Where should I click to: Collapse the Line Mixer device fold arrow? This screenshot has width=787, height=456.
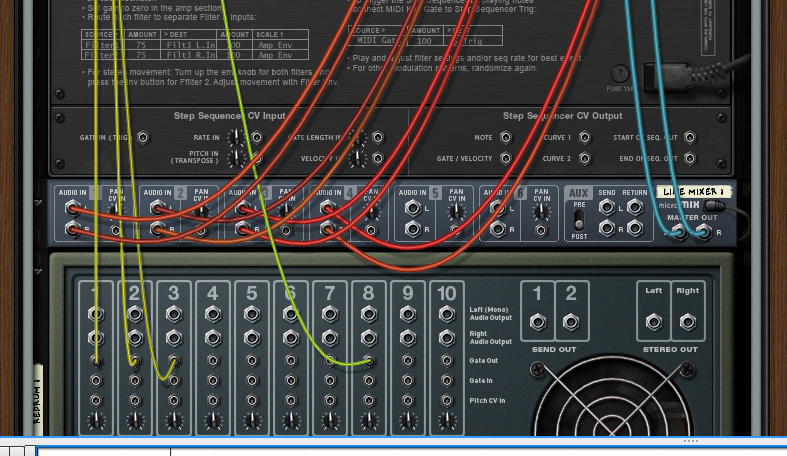[39, 202]
